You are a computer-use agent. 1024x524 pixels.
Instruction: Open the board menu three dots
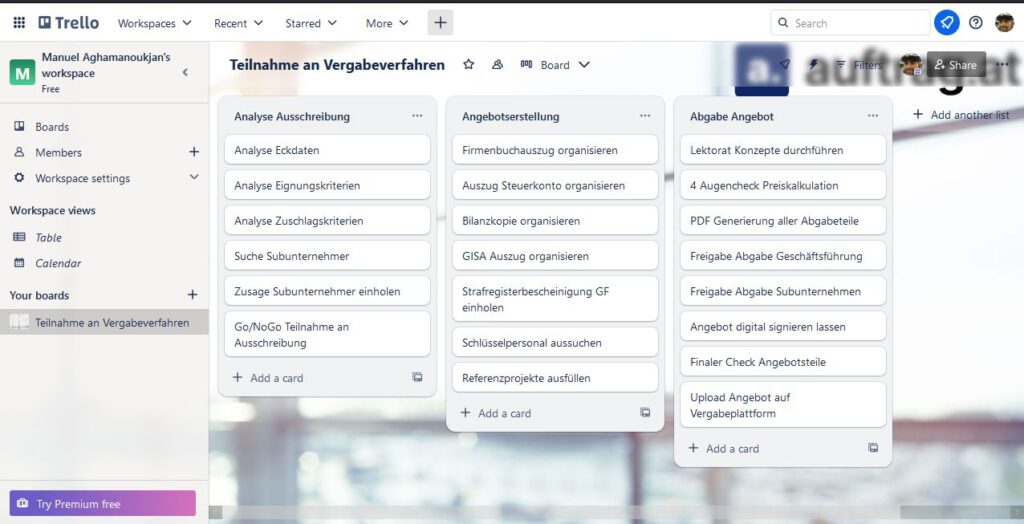pyautogui.click(x=1002, y=65)
